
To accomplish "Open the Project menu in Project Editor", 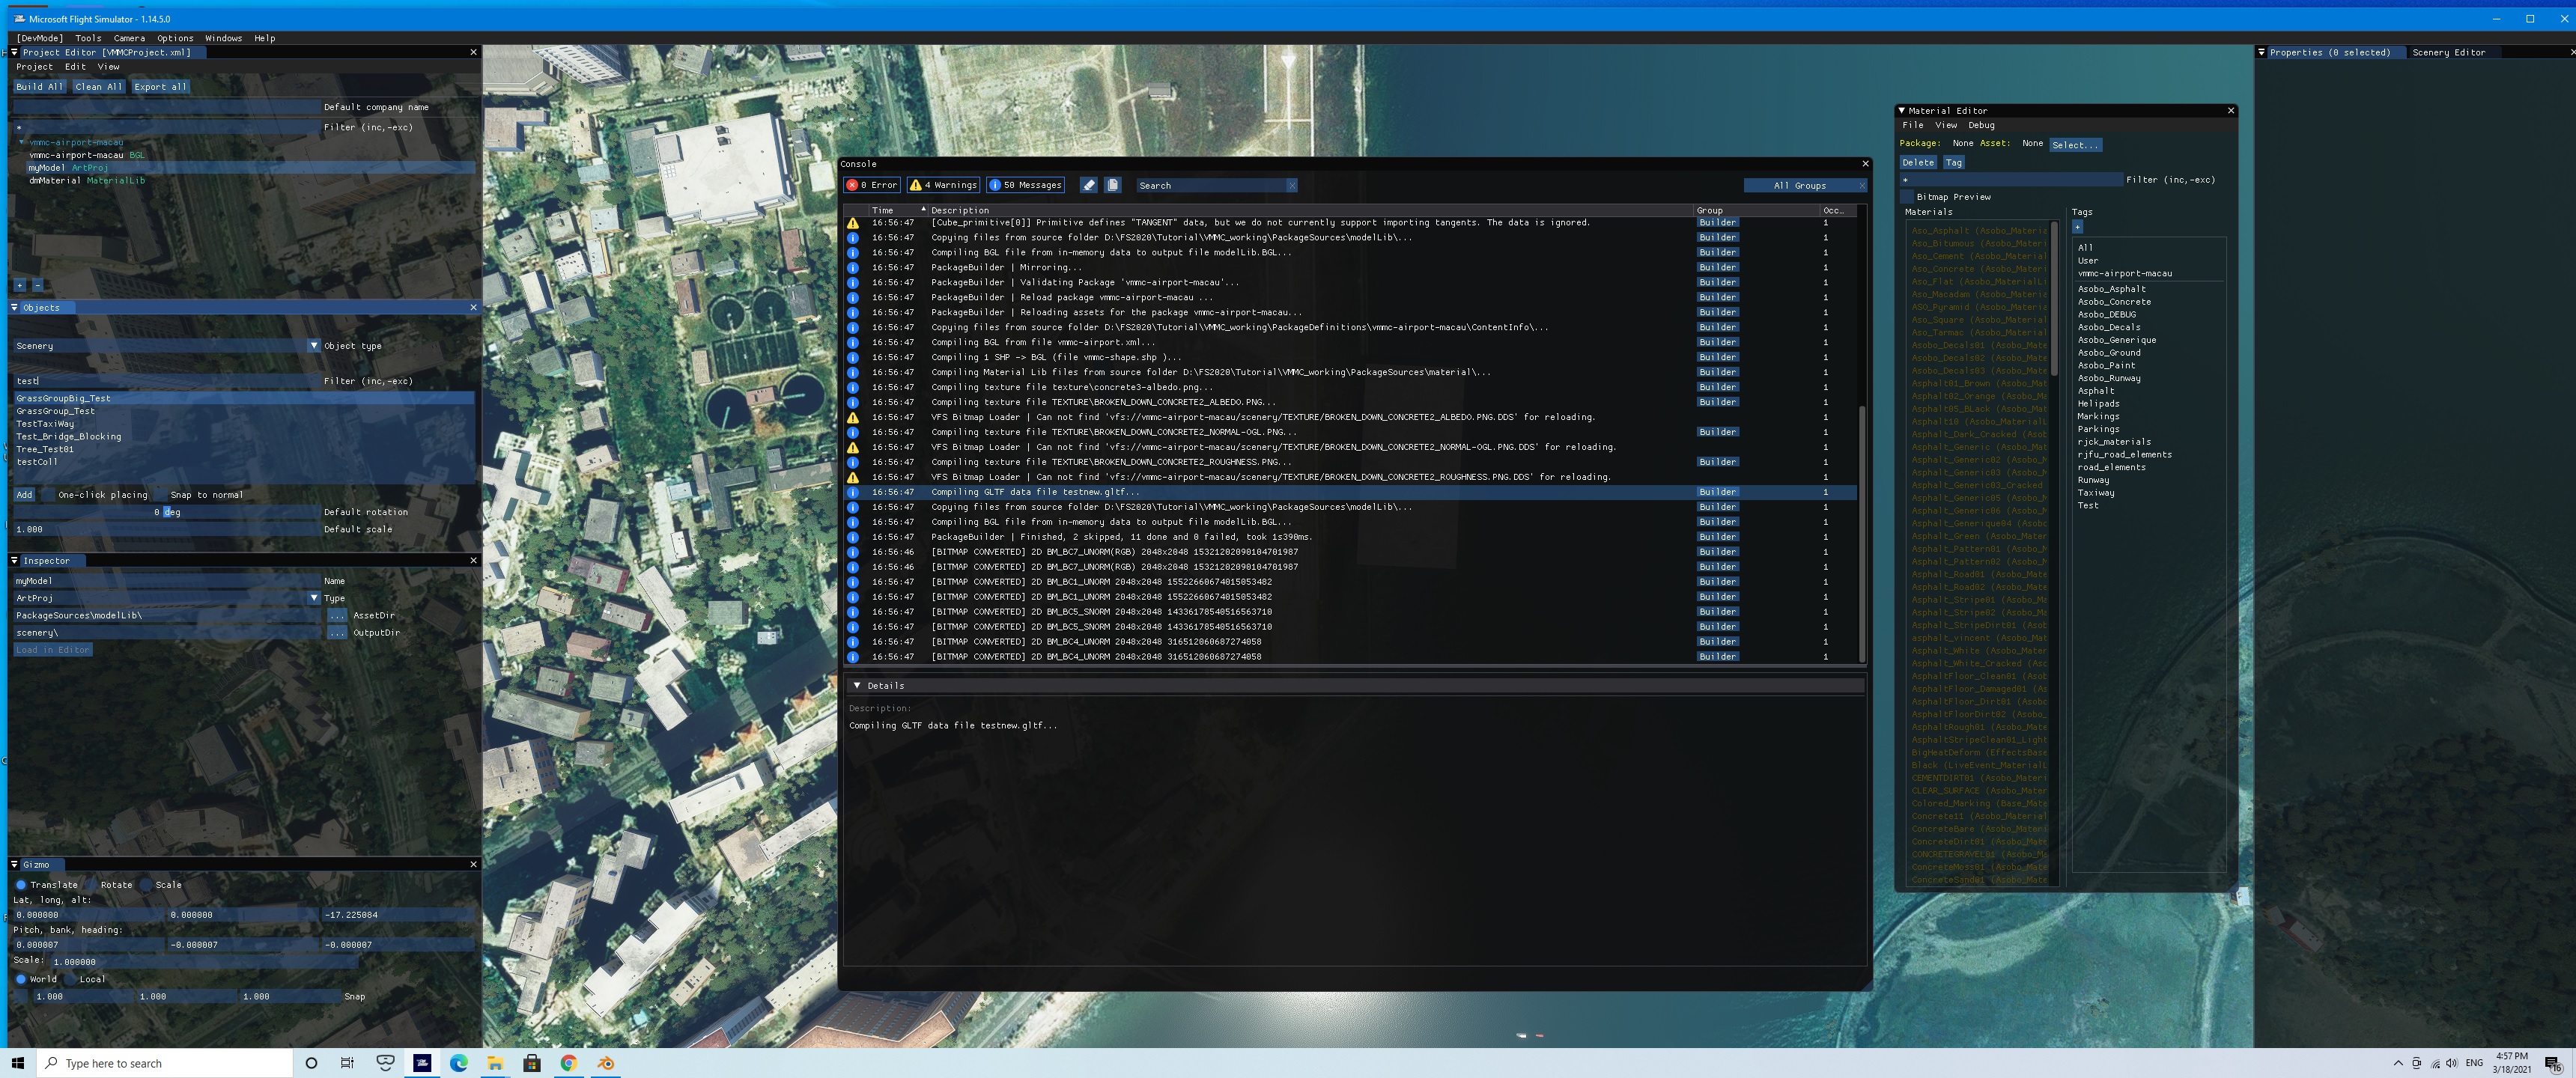I will [34, 67].
